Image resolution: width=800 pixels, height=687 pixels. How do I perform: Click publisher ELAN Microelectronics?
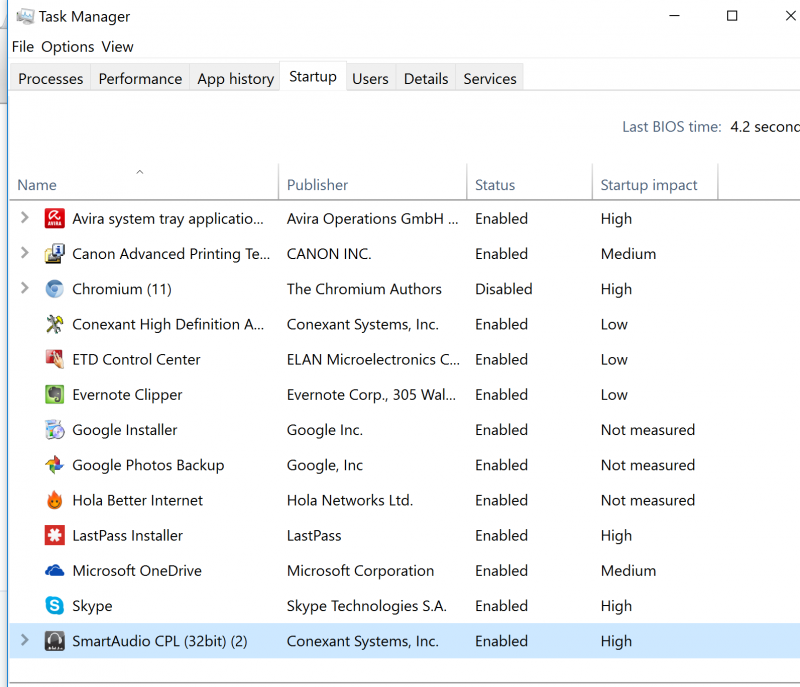coord(373,360)
